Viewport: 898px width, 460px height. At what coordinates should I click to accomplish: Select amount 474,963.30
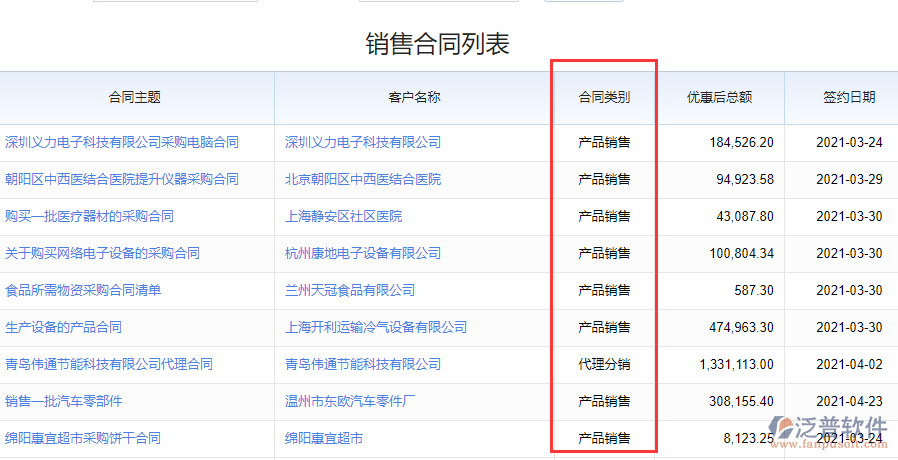pos(742,327)
